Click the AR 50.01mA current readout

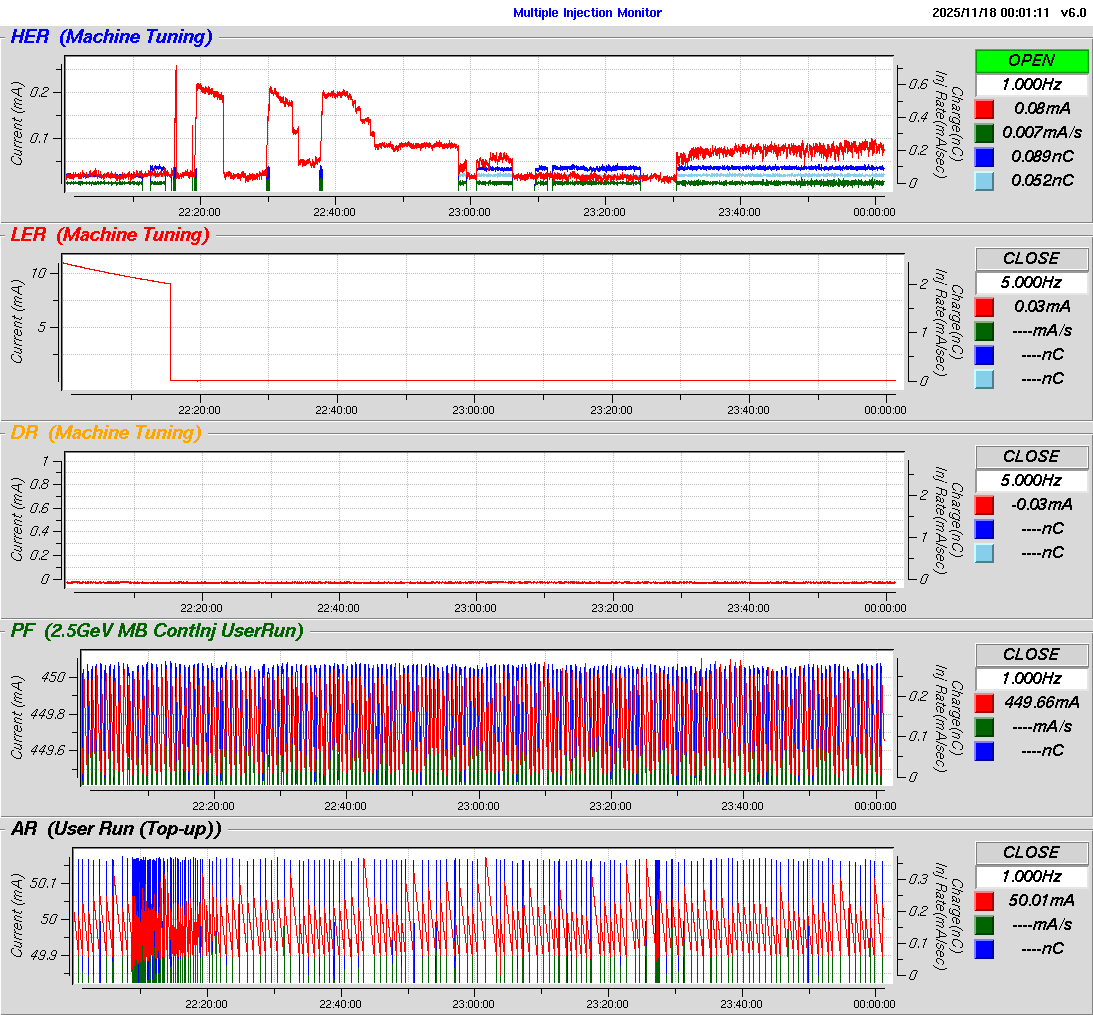(1040, 900)
